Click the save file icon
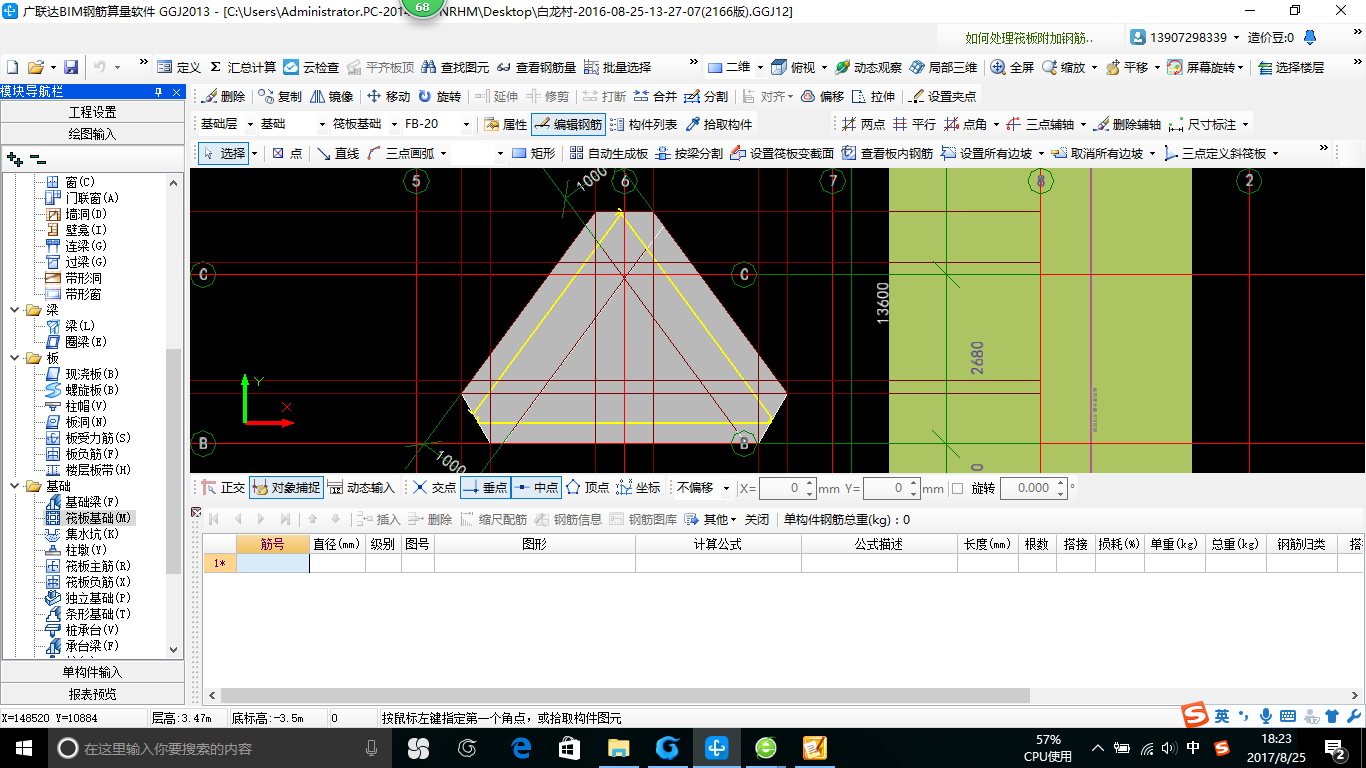The image size is (1366, 768). click(x=71, y=67)
